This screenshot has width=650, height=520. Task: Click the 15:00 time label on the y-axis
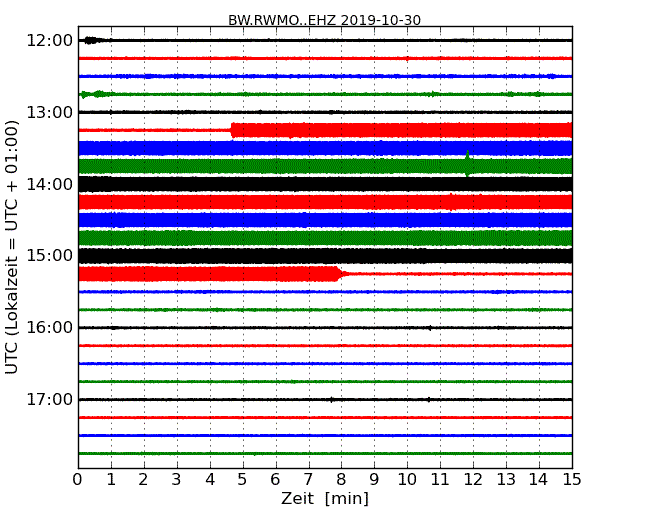click(x=49, y=256)
